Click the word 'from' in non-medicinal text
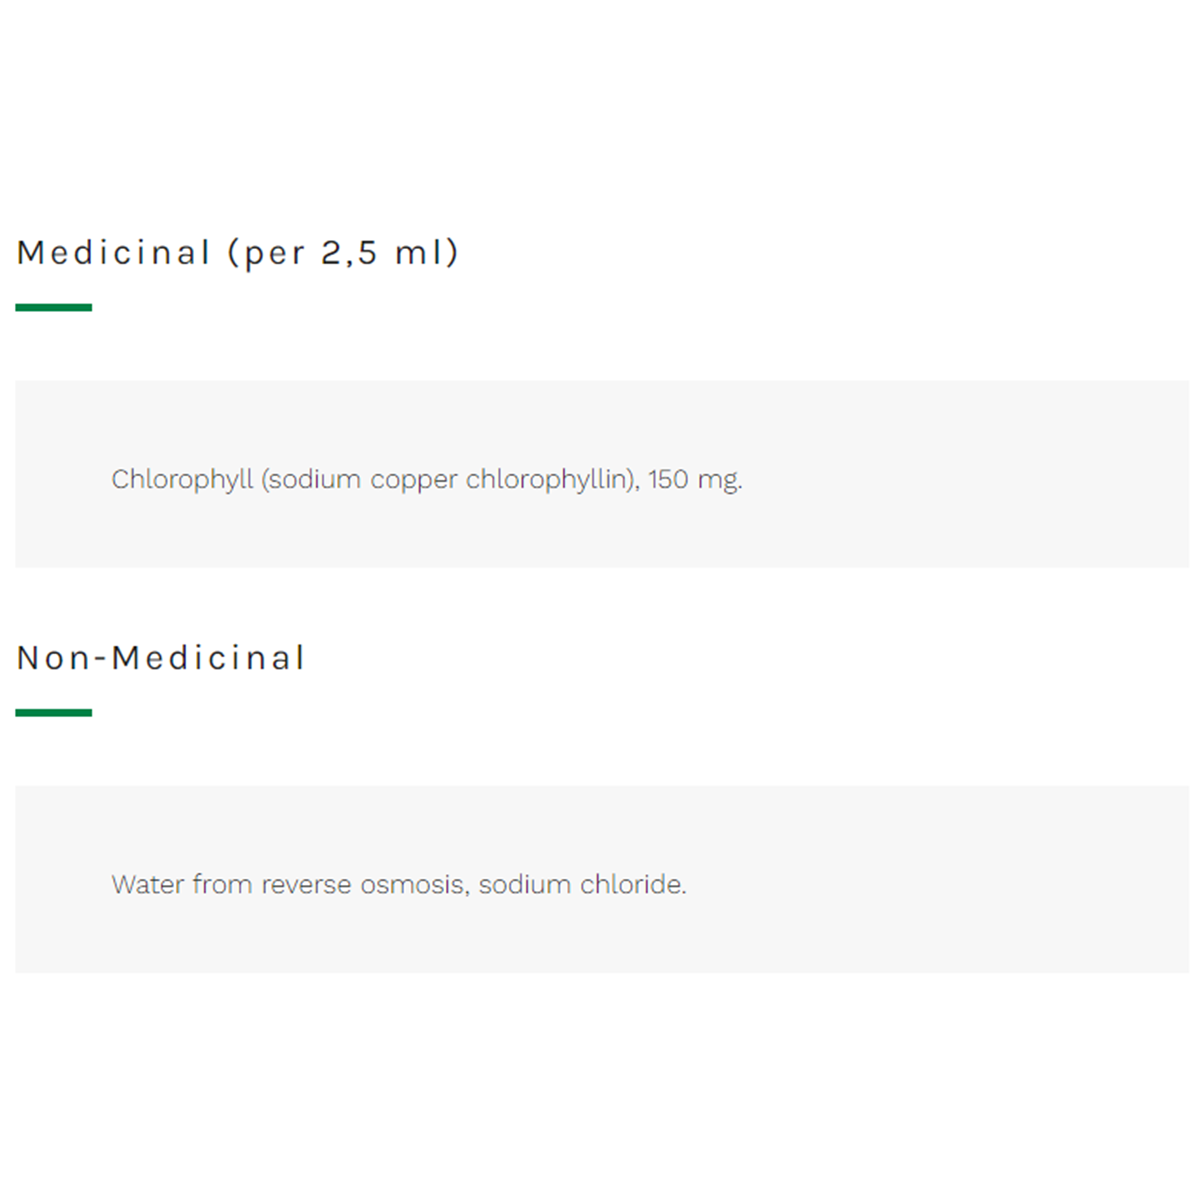This screenshot has height=1200, width=1200. 222,885
